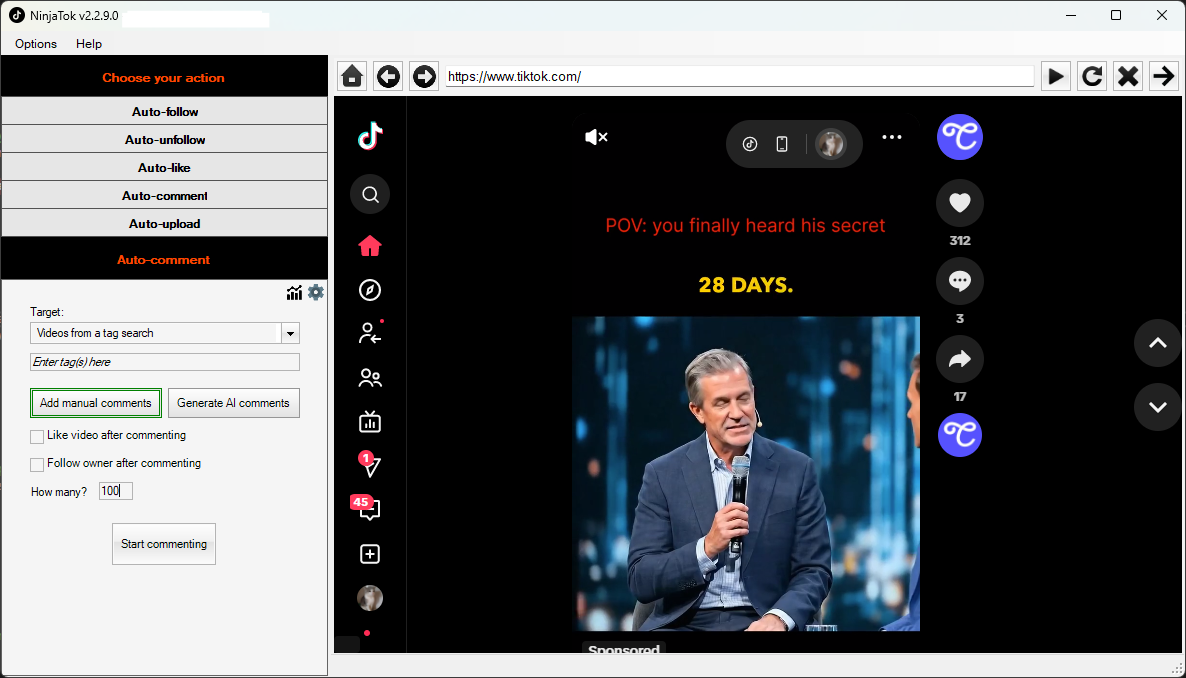This screenshot has width=1186, height=678.
Task: Reload the page with the refresh icon
Action: [x=1092, y=76]
